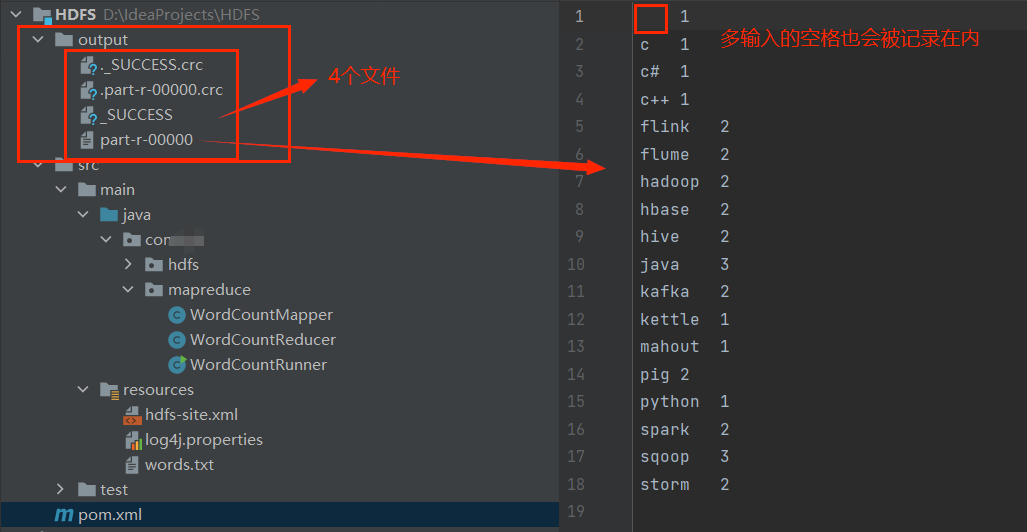Viewport: 1027px width, 532px height.
Task: Click the WordCountRunner runnable class icon
Action: pos(177,364)
